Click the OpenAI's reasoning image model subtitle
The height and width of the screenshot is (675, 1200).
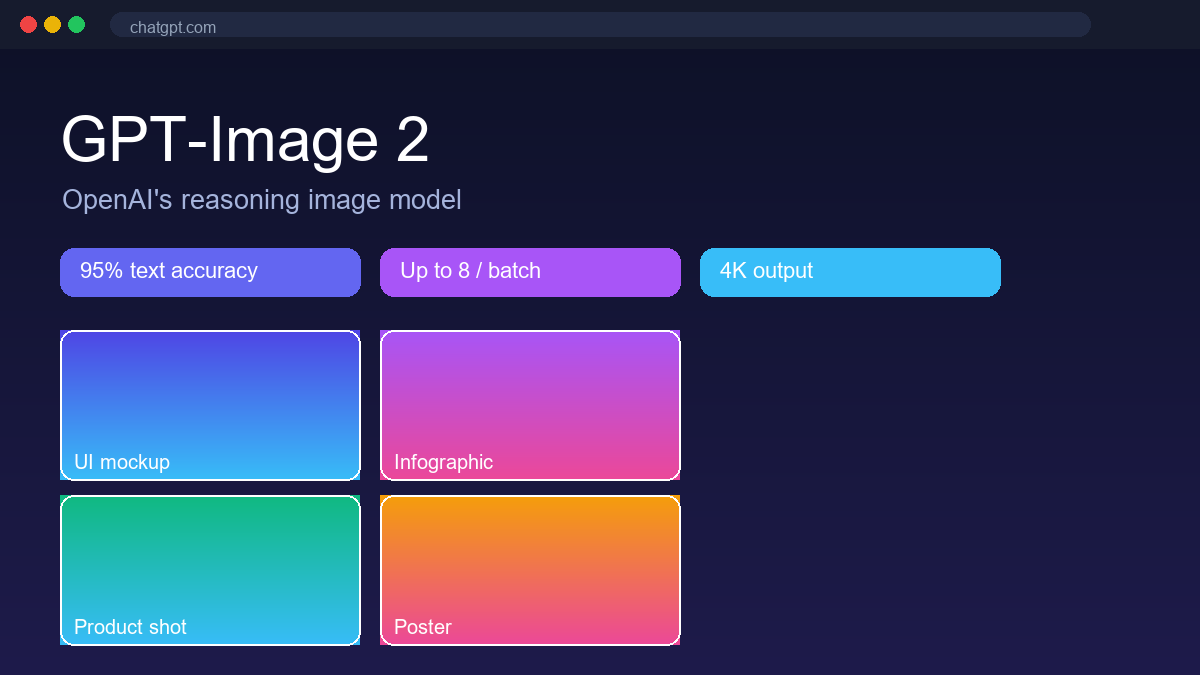pyautogui.click(x=262, y=200)
